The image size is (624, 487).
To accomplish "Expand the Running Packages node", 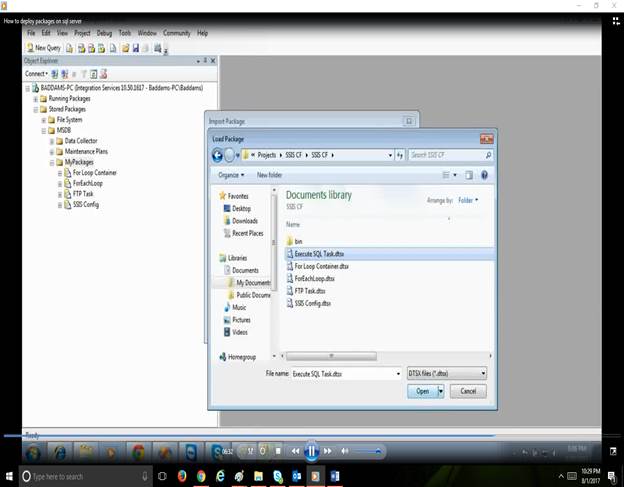I will (35, 99).
